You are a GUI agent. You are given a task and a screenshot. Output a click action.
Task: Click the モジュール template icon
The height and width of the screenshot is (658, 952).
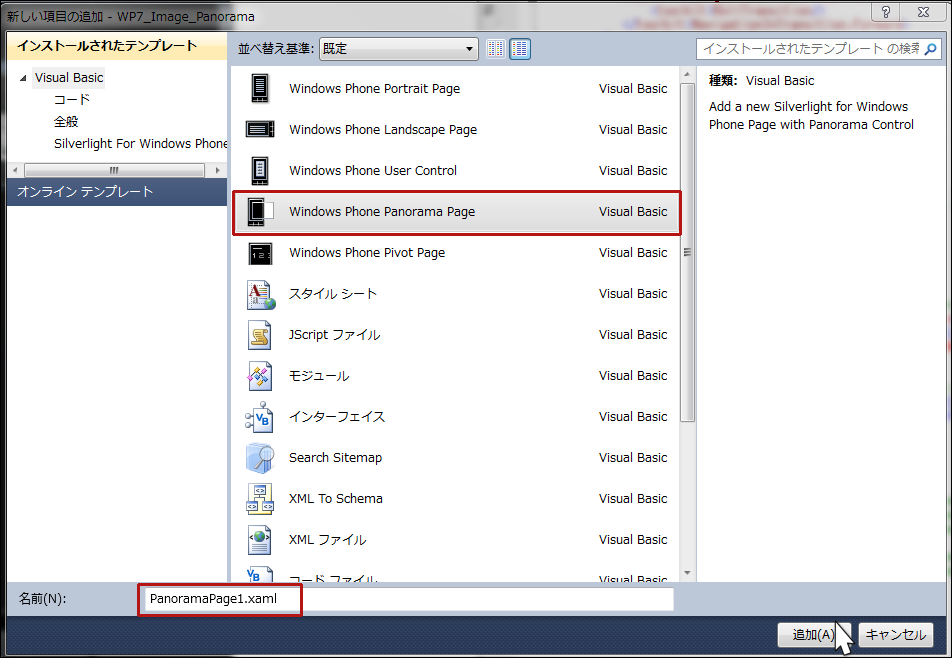[x=260, y=376]
